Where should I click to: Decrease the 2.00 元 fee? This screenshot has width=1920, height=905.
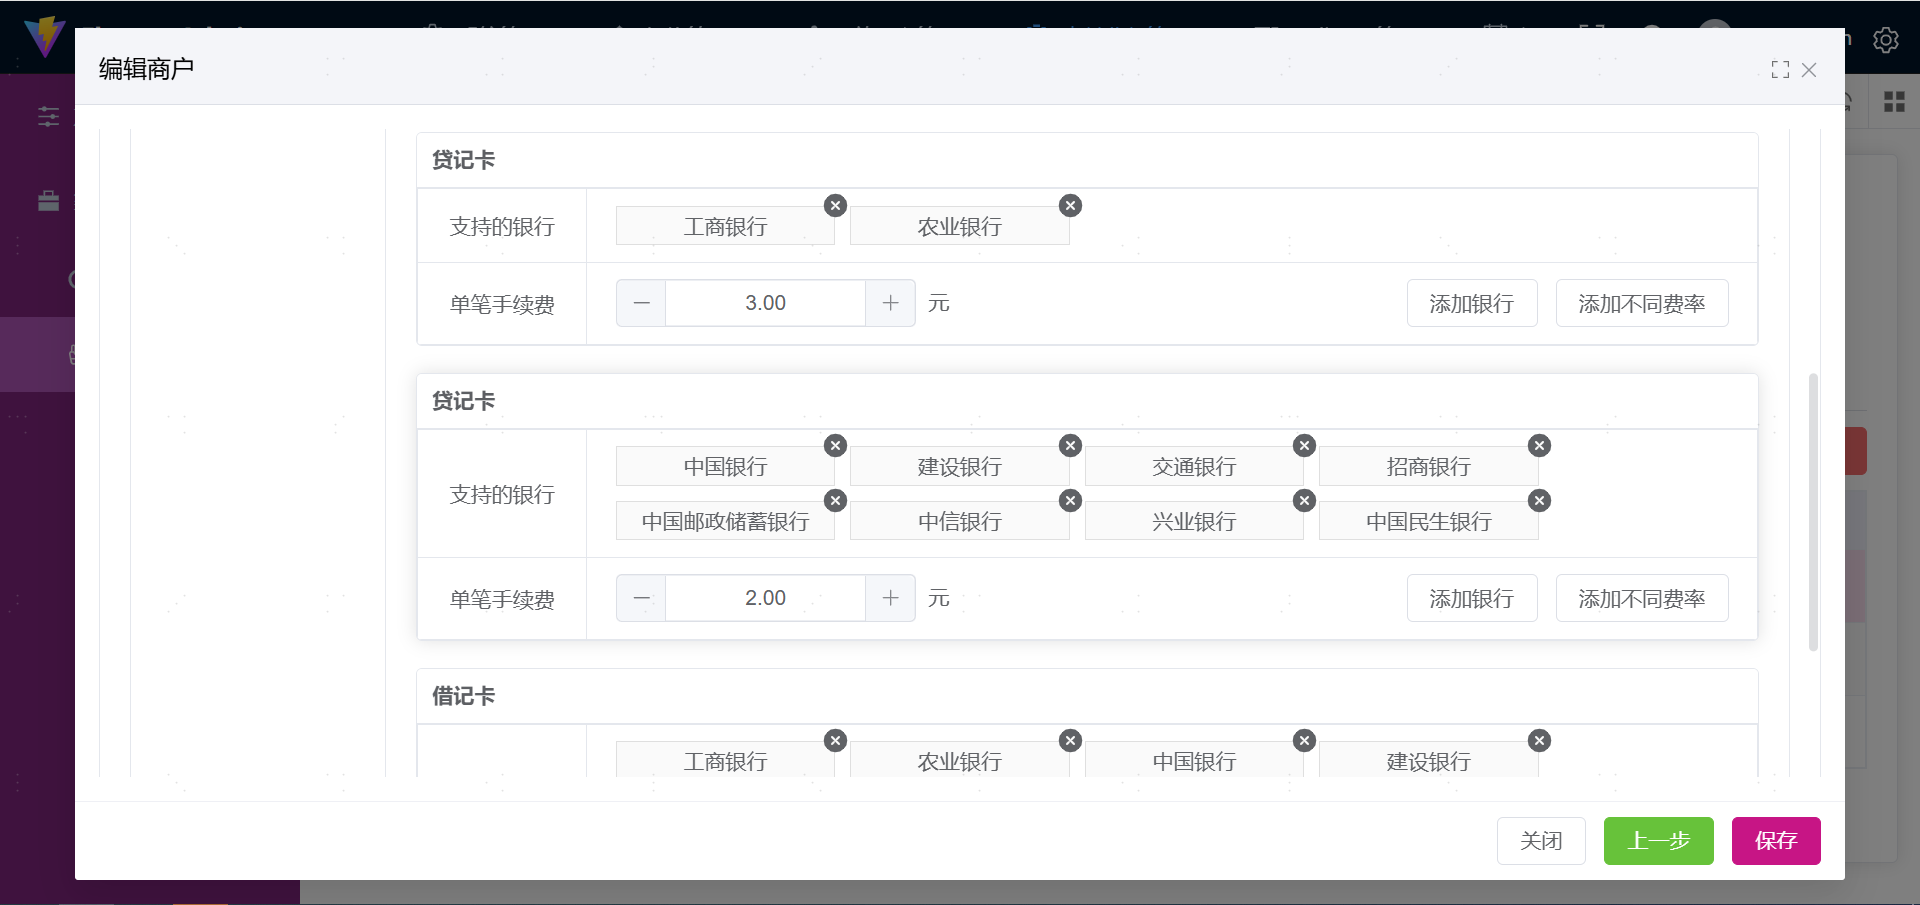(641, 598)
